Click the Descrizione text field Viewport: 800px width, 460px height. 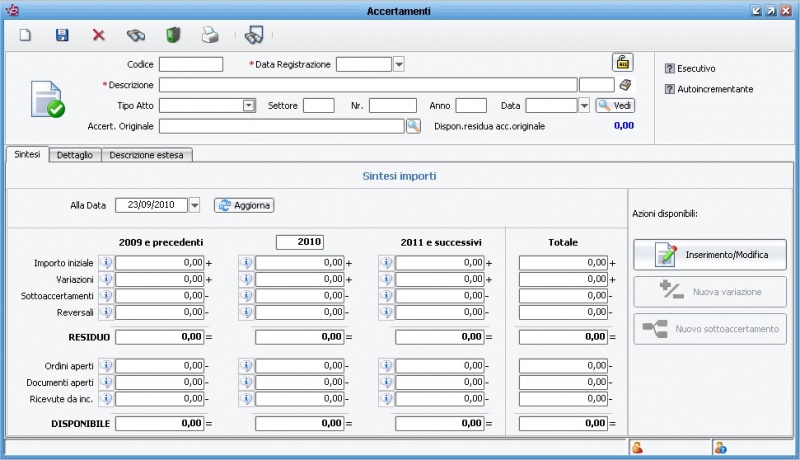(x=367, y=85)
